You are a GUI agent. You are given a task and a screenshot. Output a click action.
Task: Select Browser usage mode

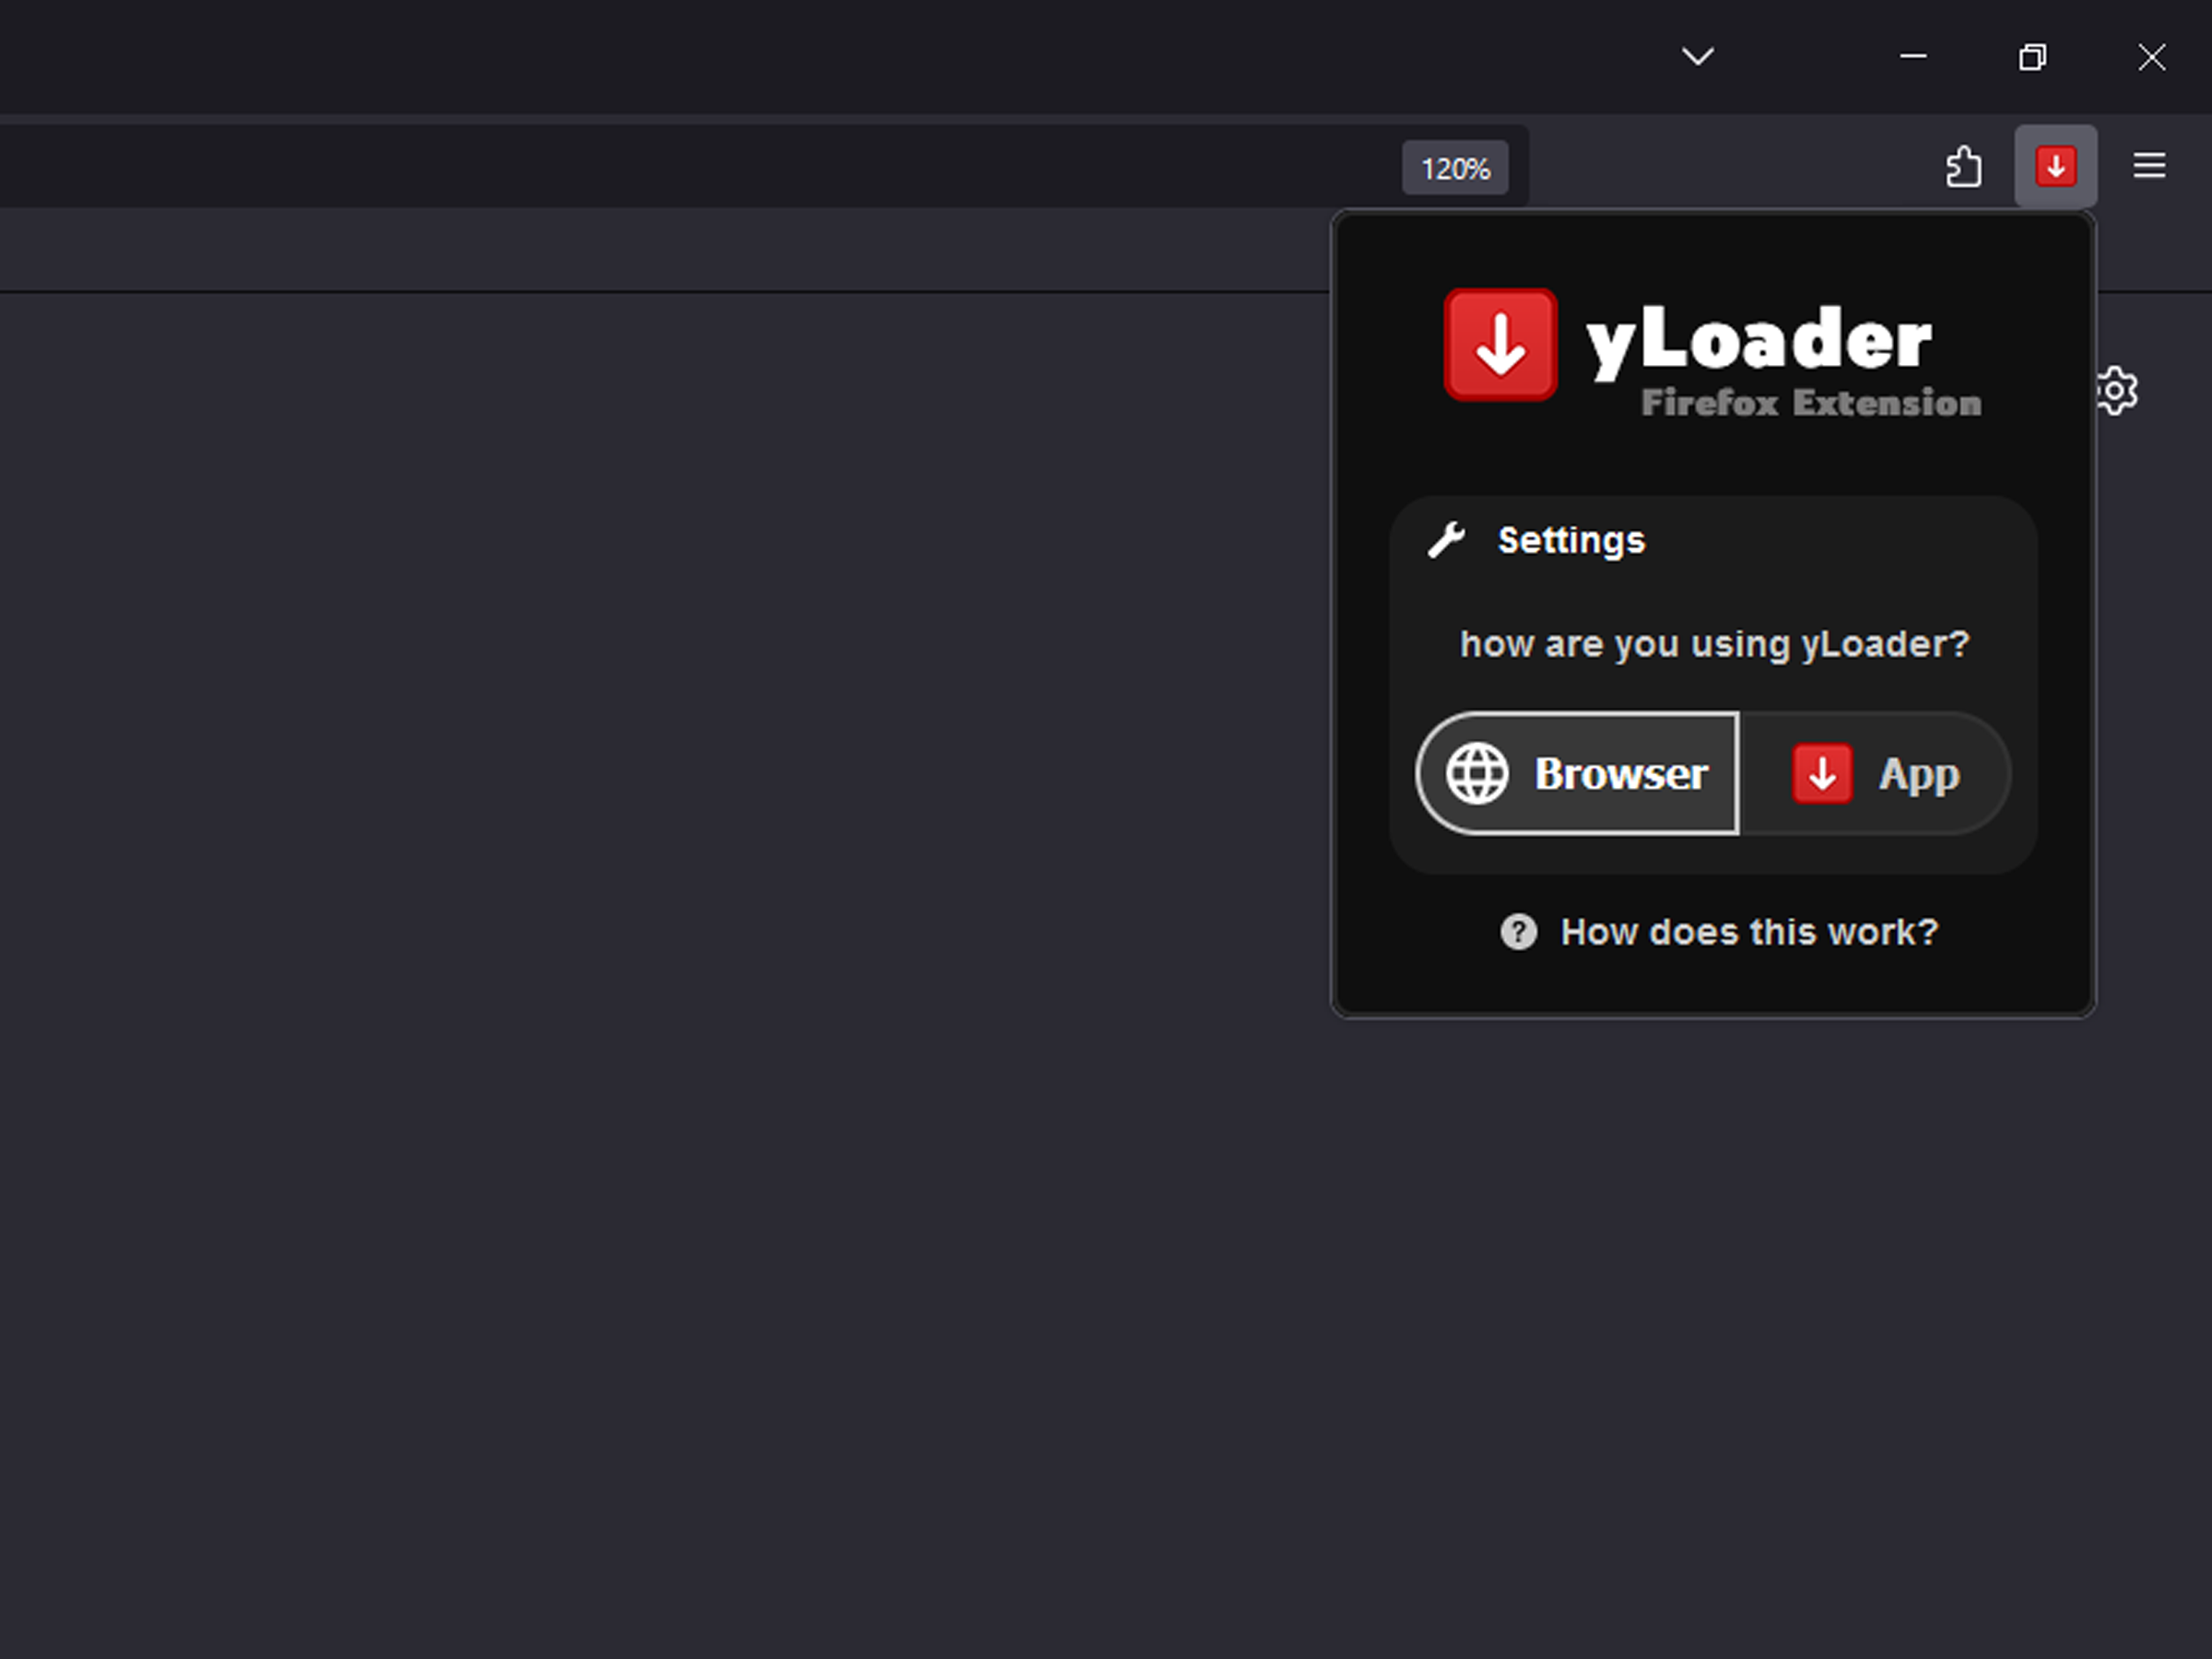pos(1577,773)
